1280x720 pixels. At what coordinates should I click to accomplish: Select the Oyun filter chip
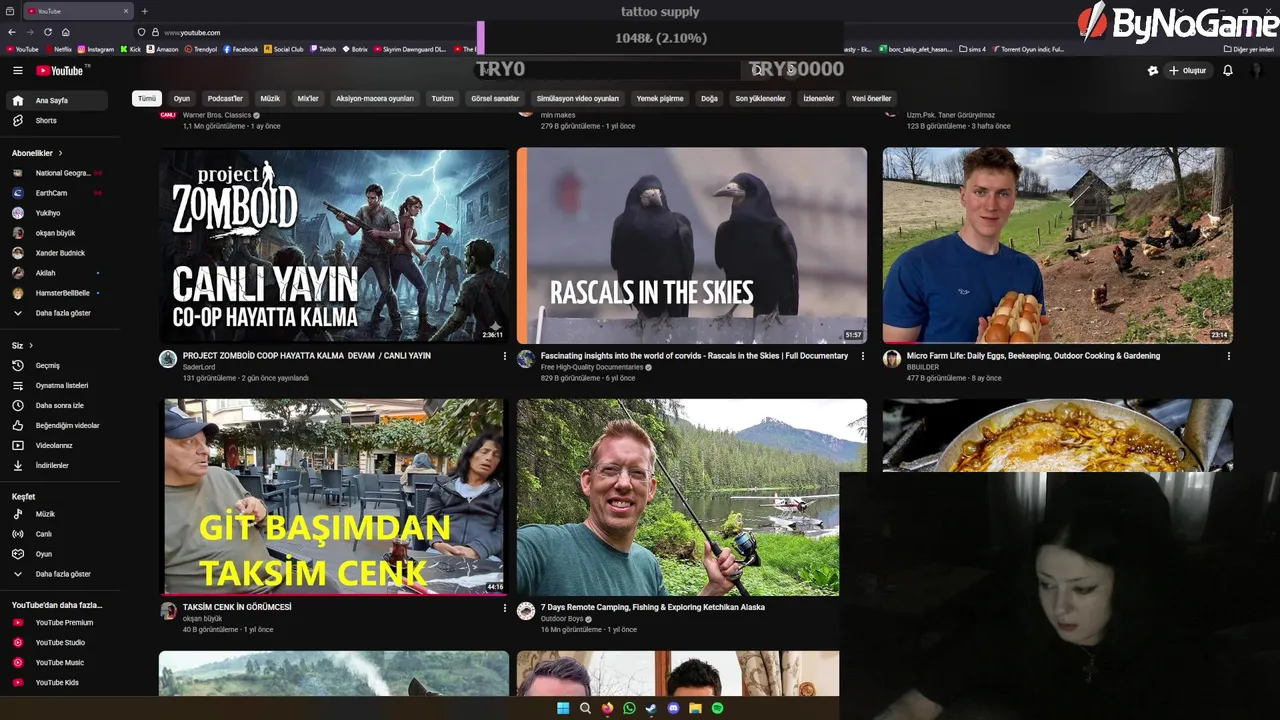(182, 99)
